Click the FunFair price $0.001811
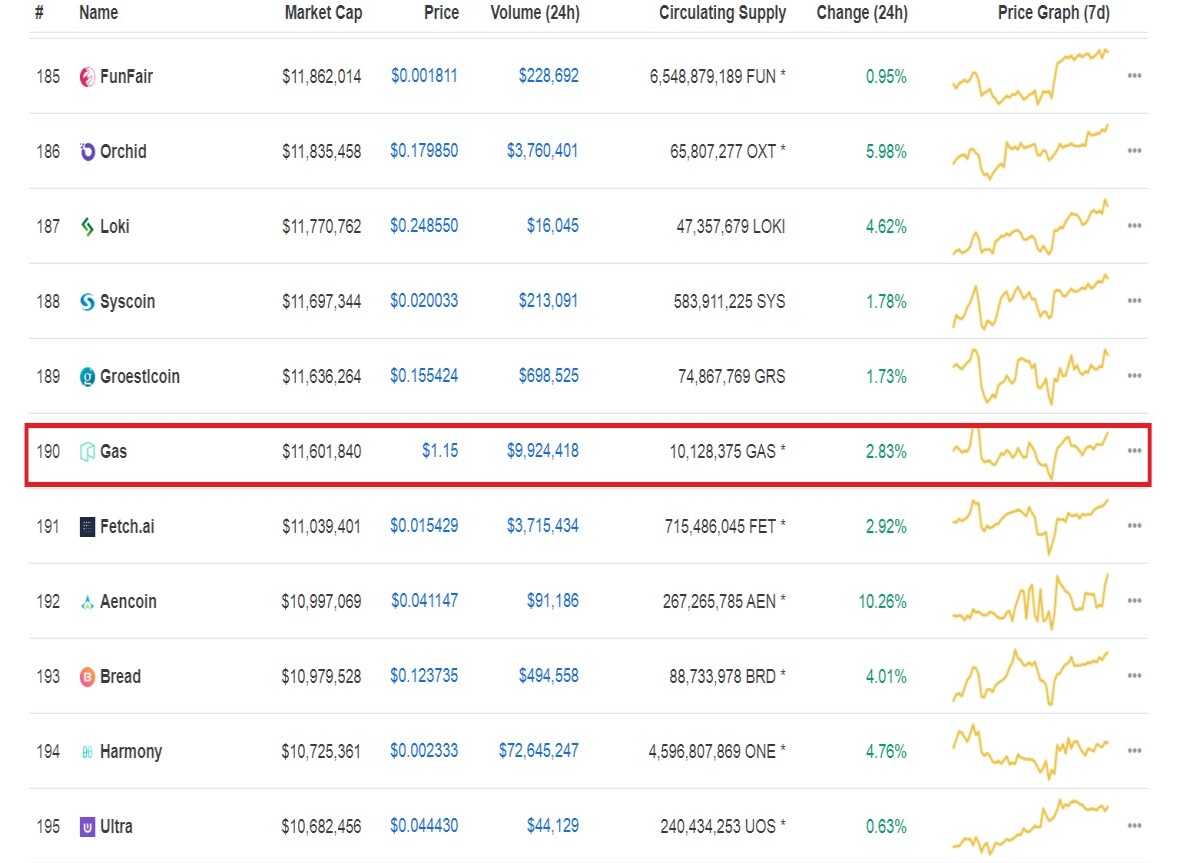1200x863 pixels. click(424, 76)
